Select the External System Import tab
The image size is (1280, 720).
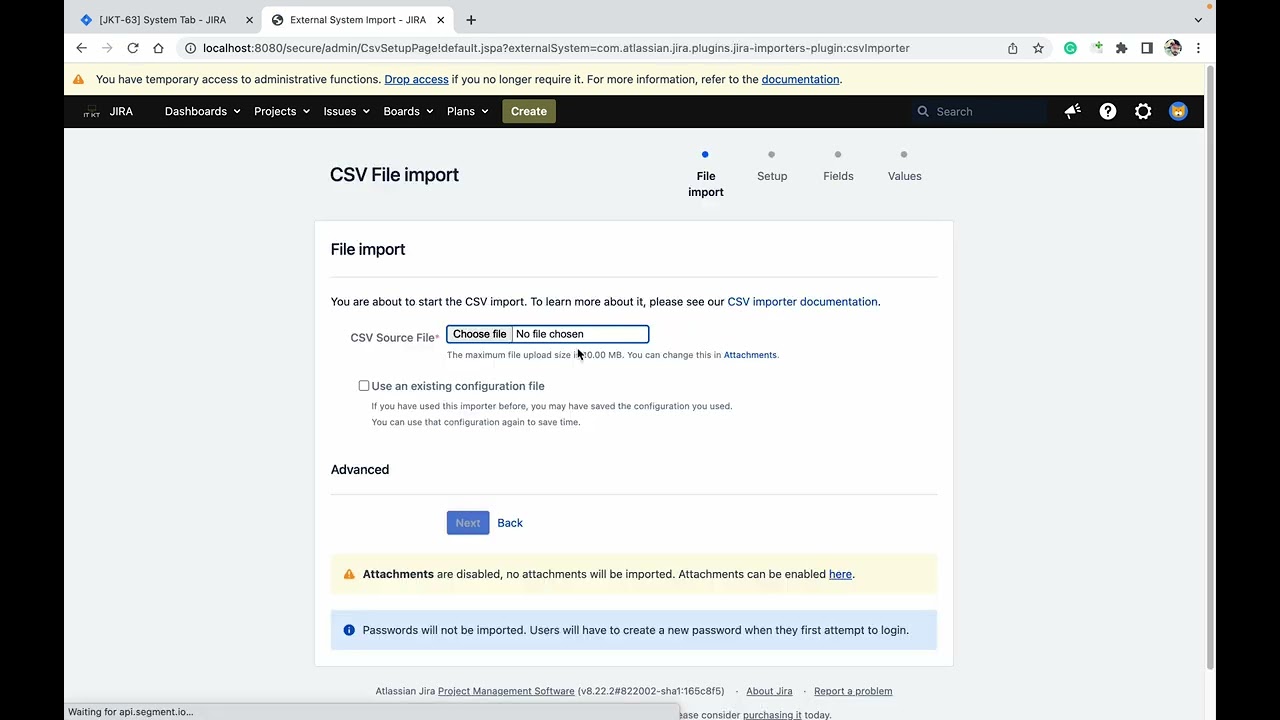coord(358,20)
